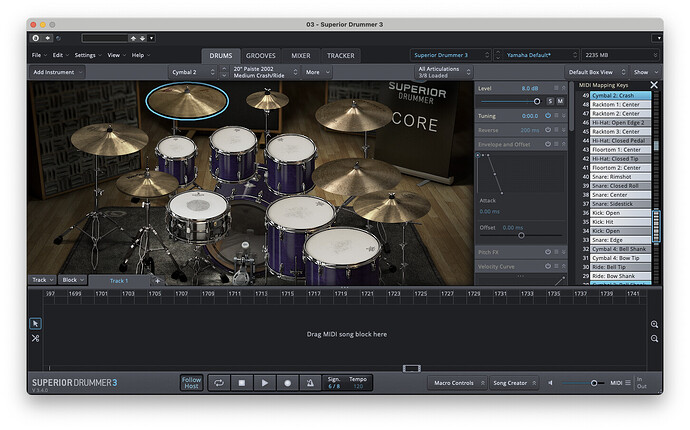
Task: Open the View menu
Action: (x=116, y=55)
